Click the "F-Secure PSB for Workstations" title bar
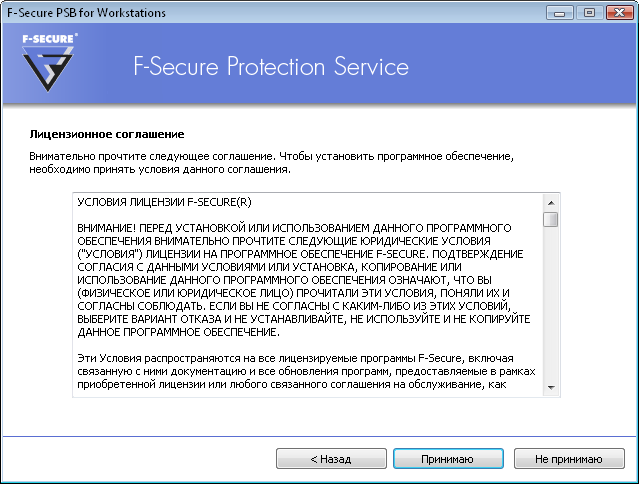639x484 pixels. point(250,12)
